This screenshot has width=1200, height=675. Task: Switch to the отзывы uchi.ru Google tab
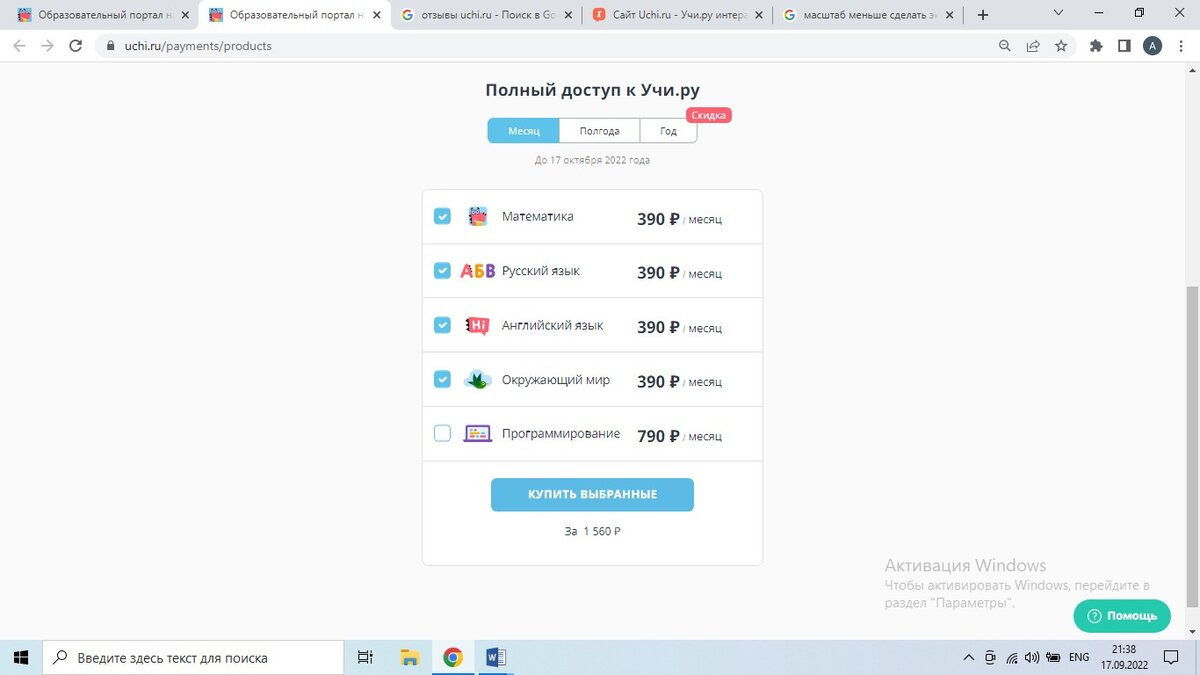(x=484, y=15)
